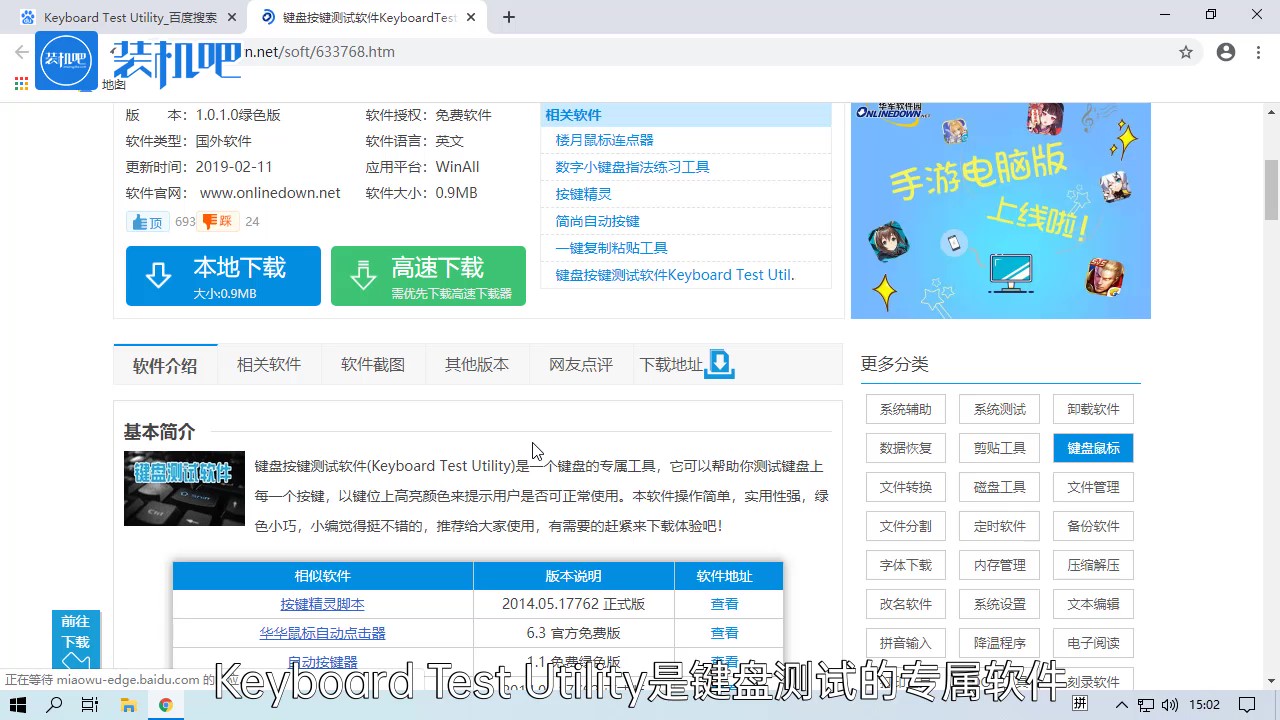Click the thumbs-up 顶 vote icon
Image resolution: width=1280 pixels, height=720 pixels.
click(148, 222)
